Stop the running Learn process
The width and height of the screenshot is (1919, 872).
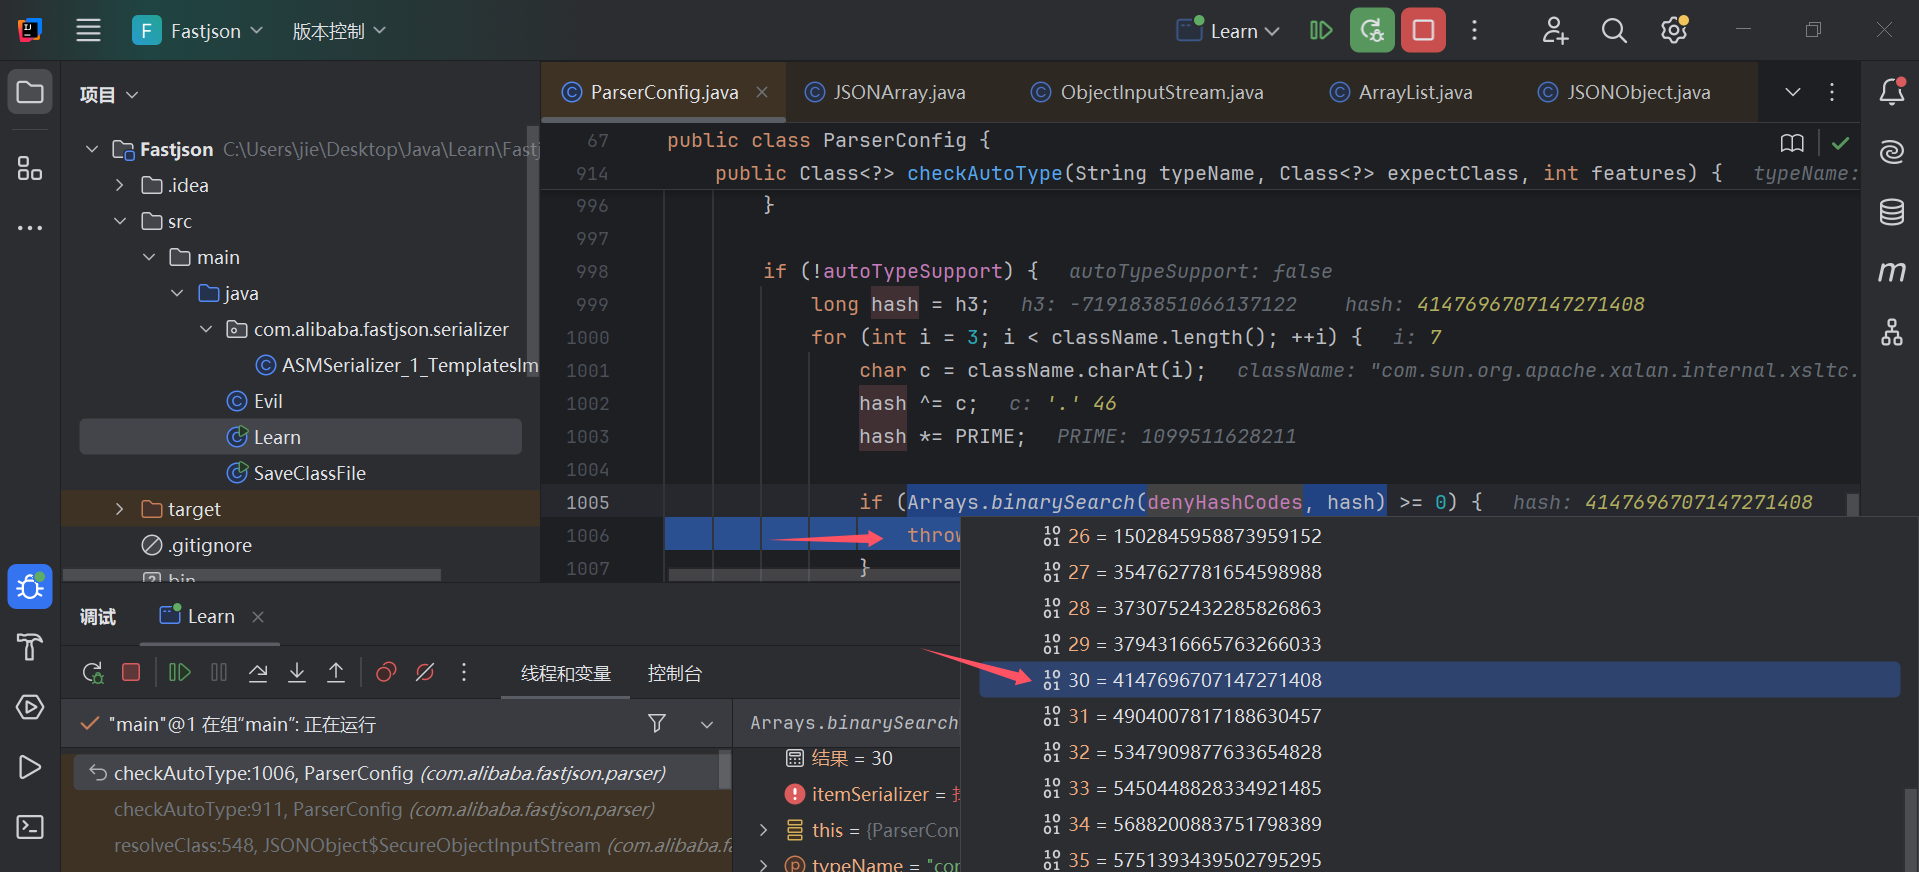point(1423,30)
